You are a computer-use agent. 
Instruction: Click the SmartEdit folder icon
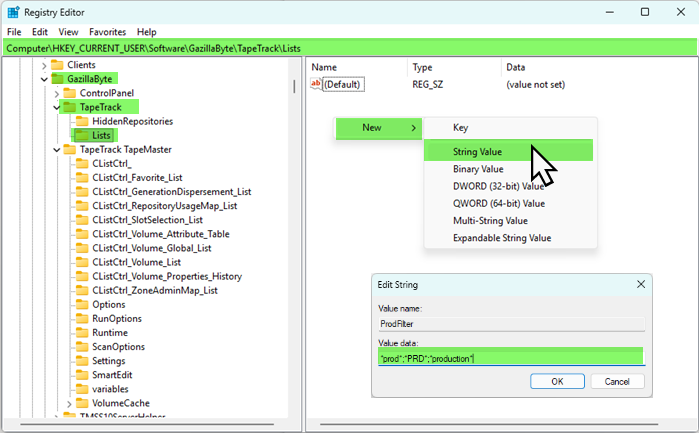pos(82,375)
